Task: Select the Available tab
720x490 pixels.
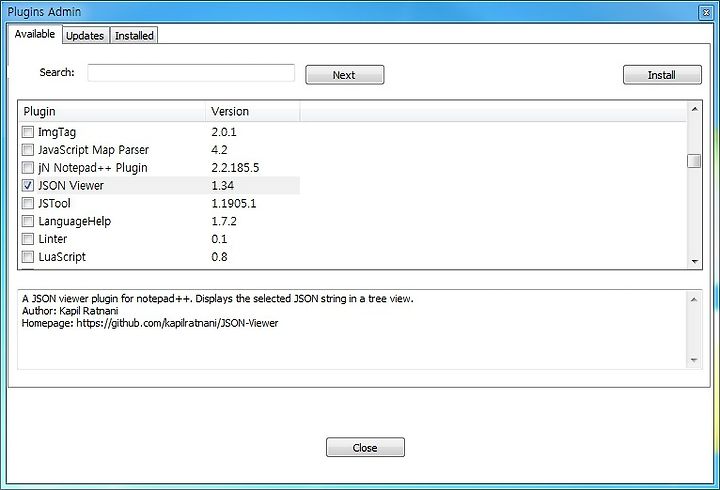Action: click(35, 34)
